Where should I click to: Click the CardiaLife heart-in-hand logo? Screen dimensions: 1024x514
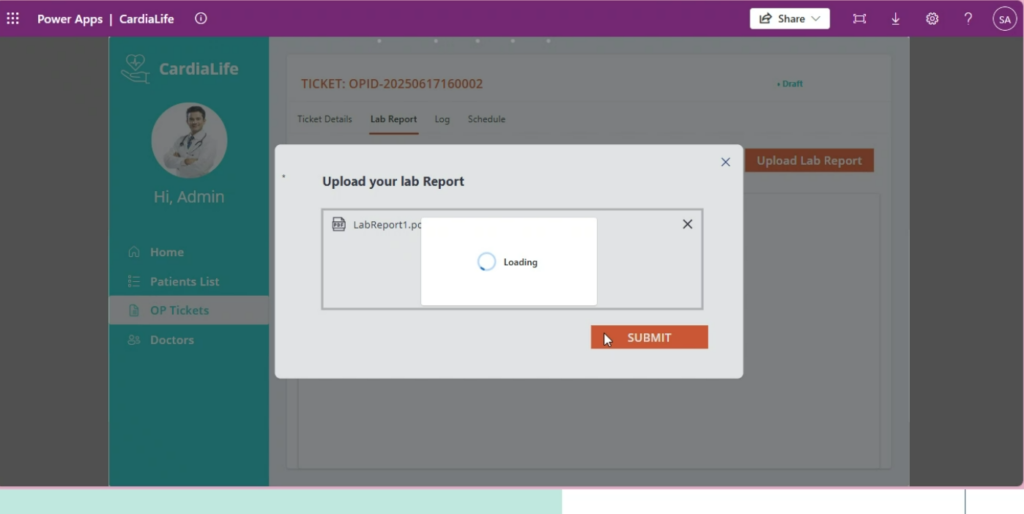pos(135,69)
